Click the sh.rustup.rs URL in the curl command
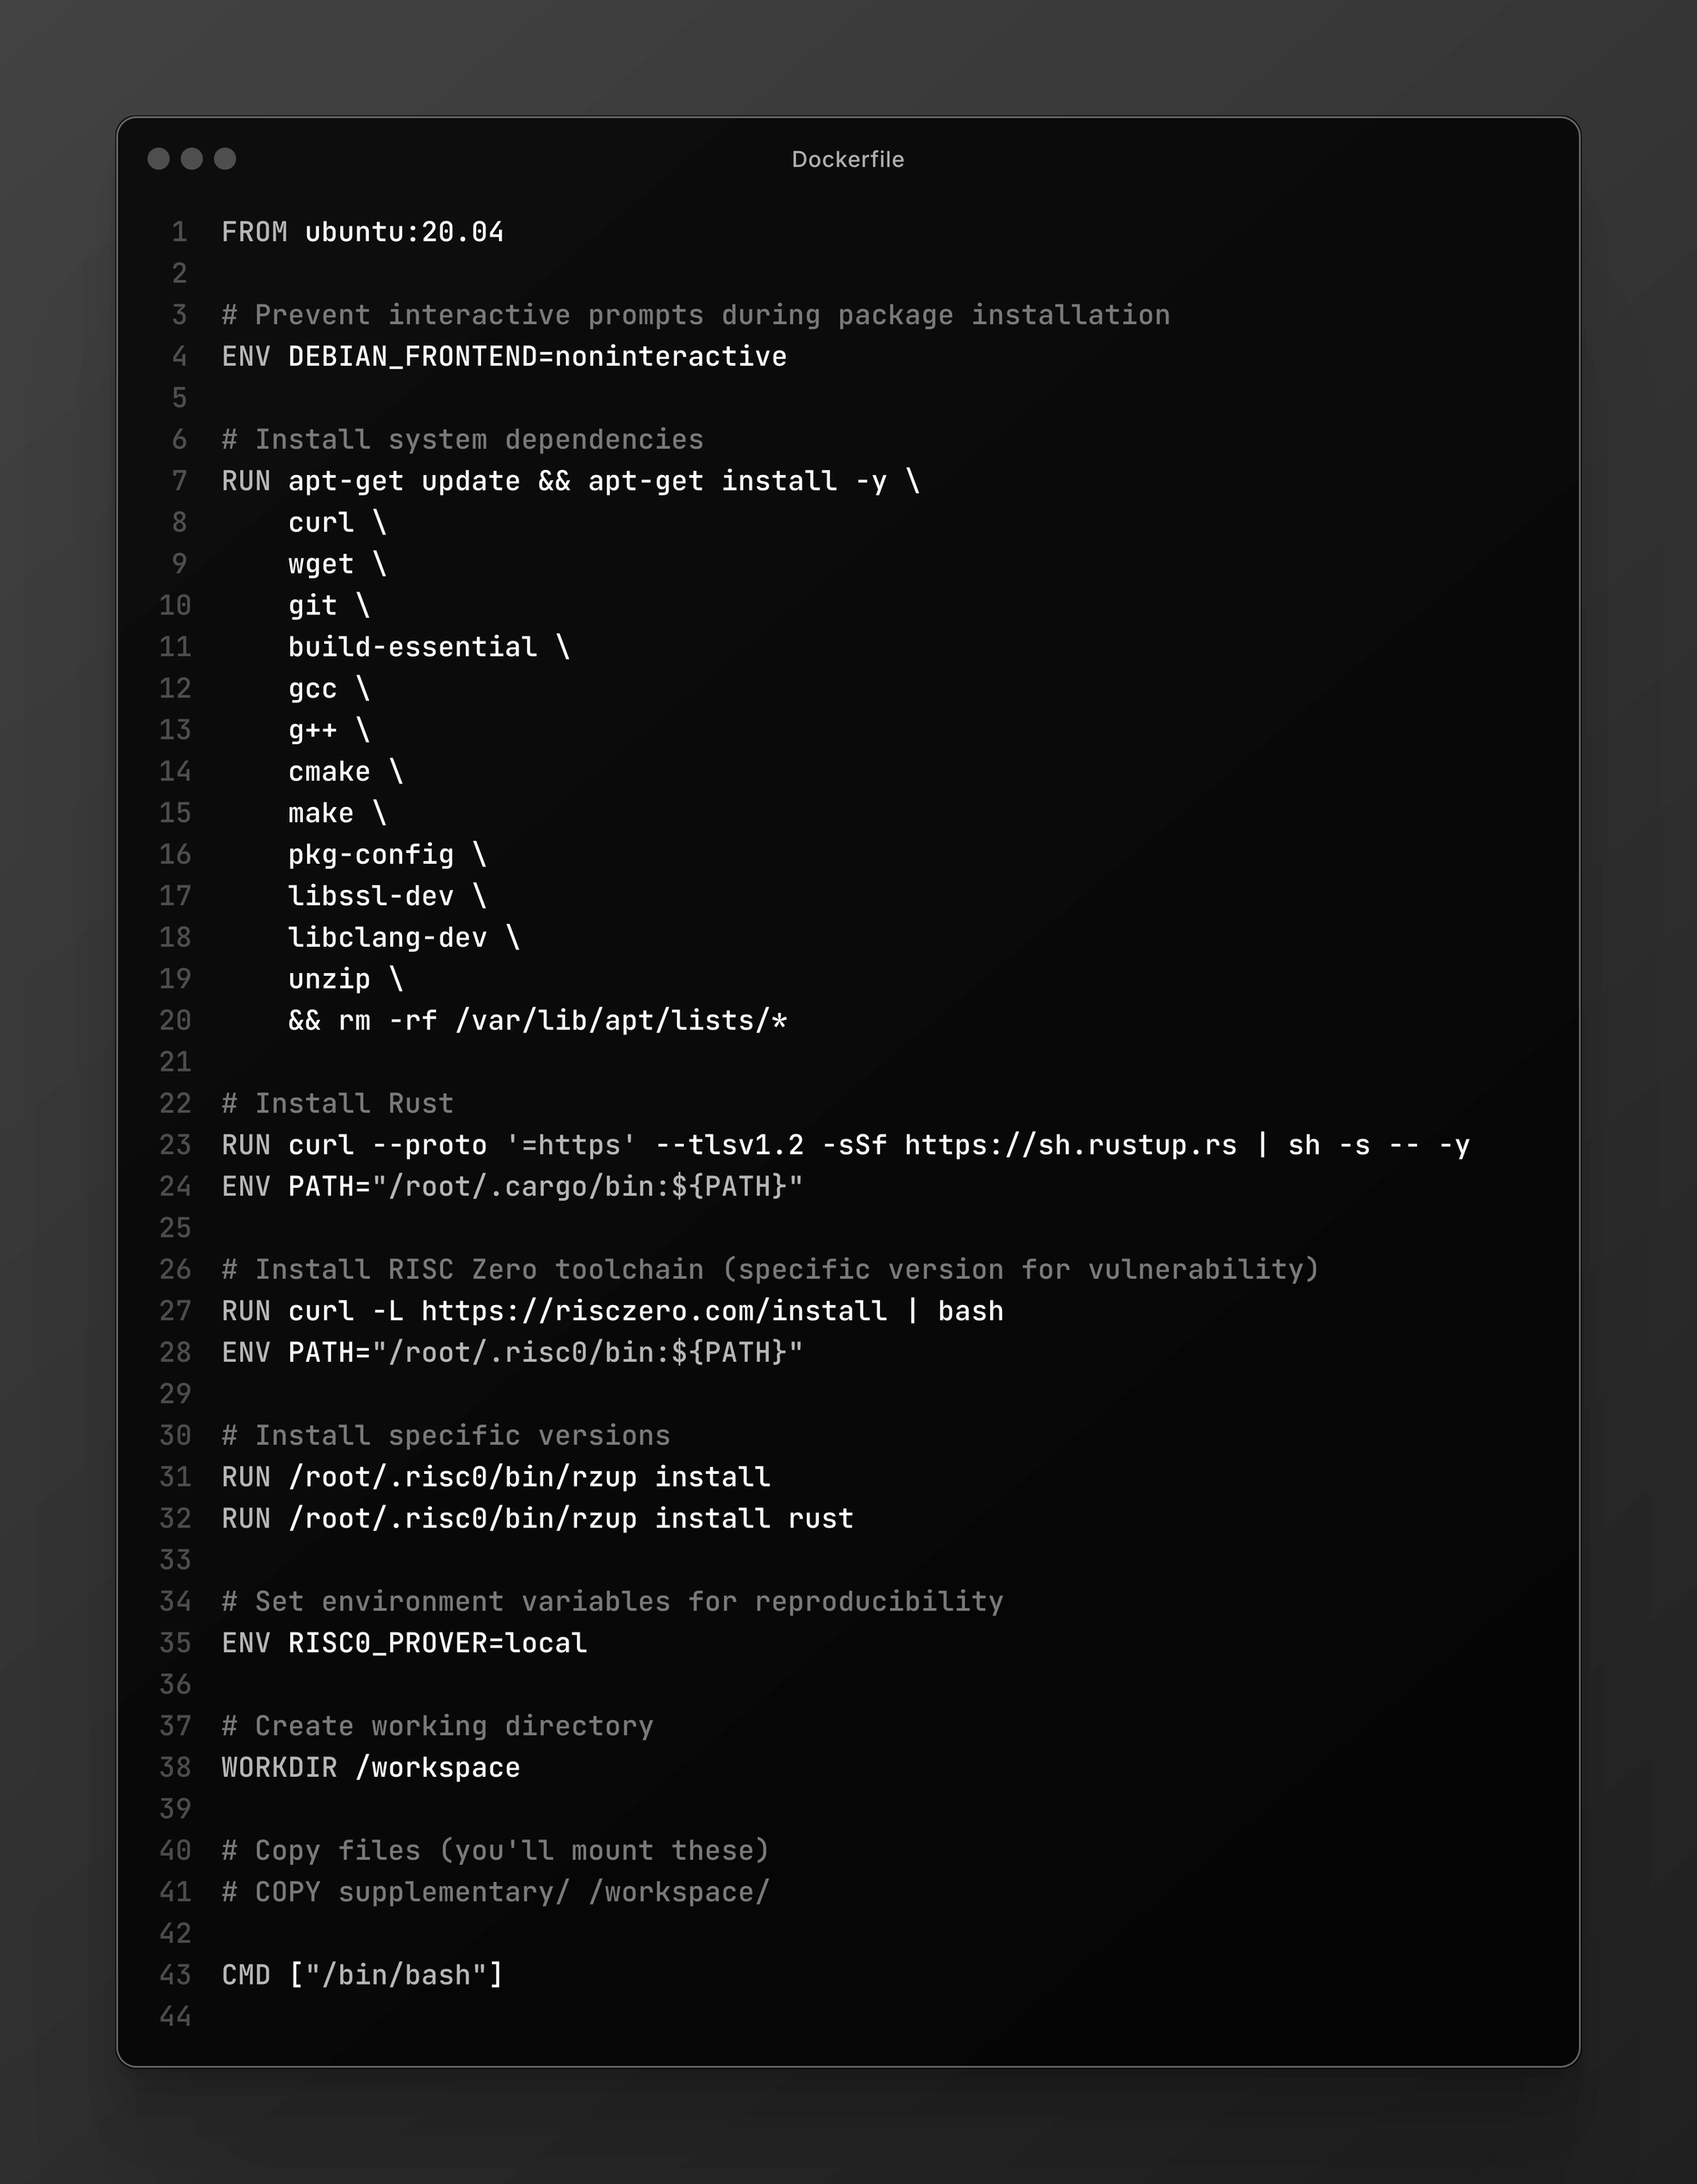 tap(1070, 1145)
